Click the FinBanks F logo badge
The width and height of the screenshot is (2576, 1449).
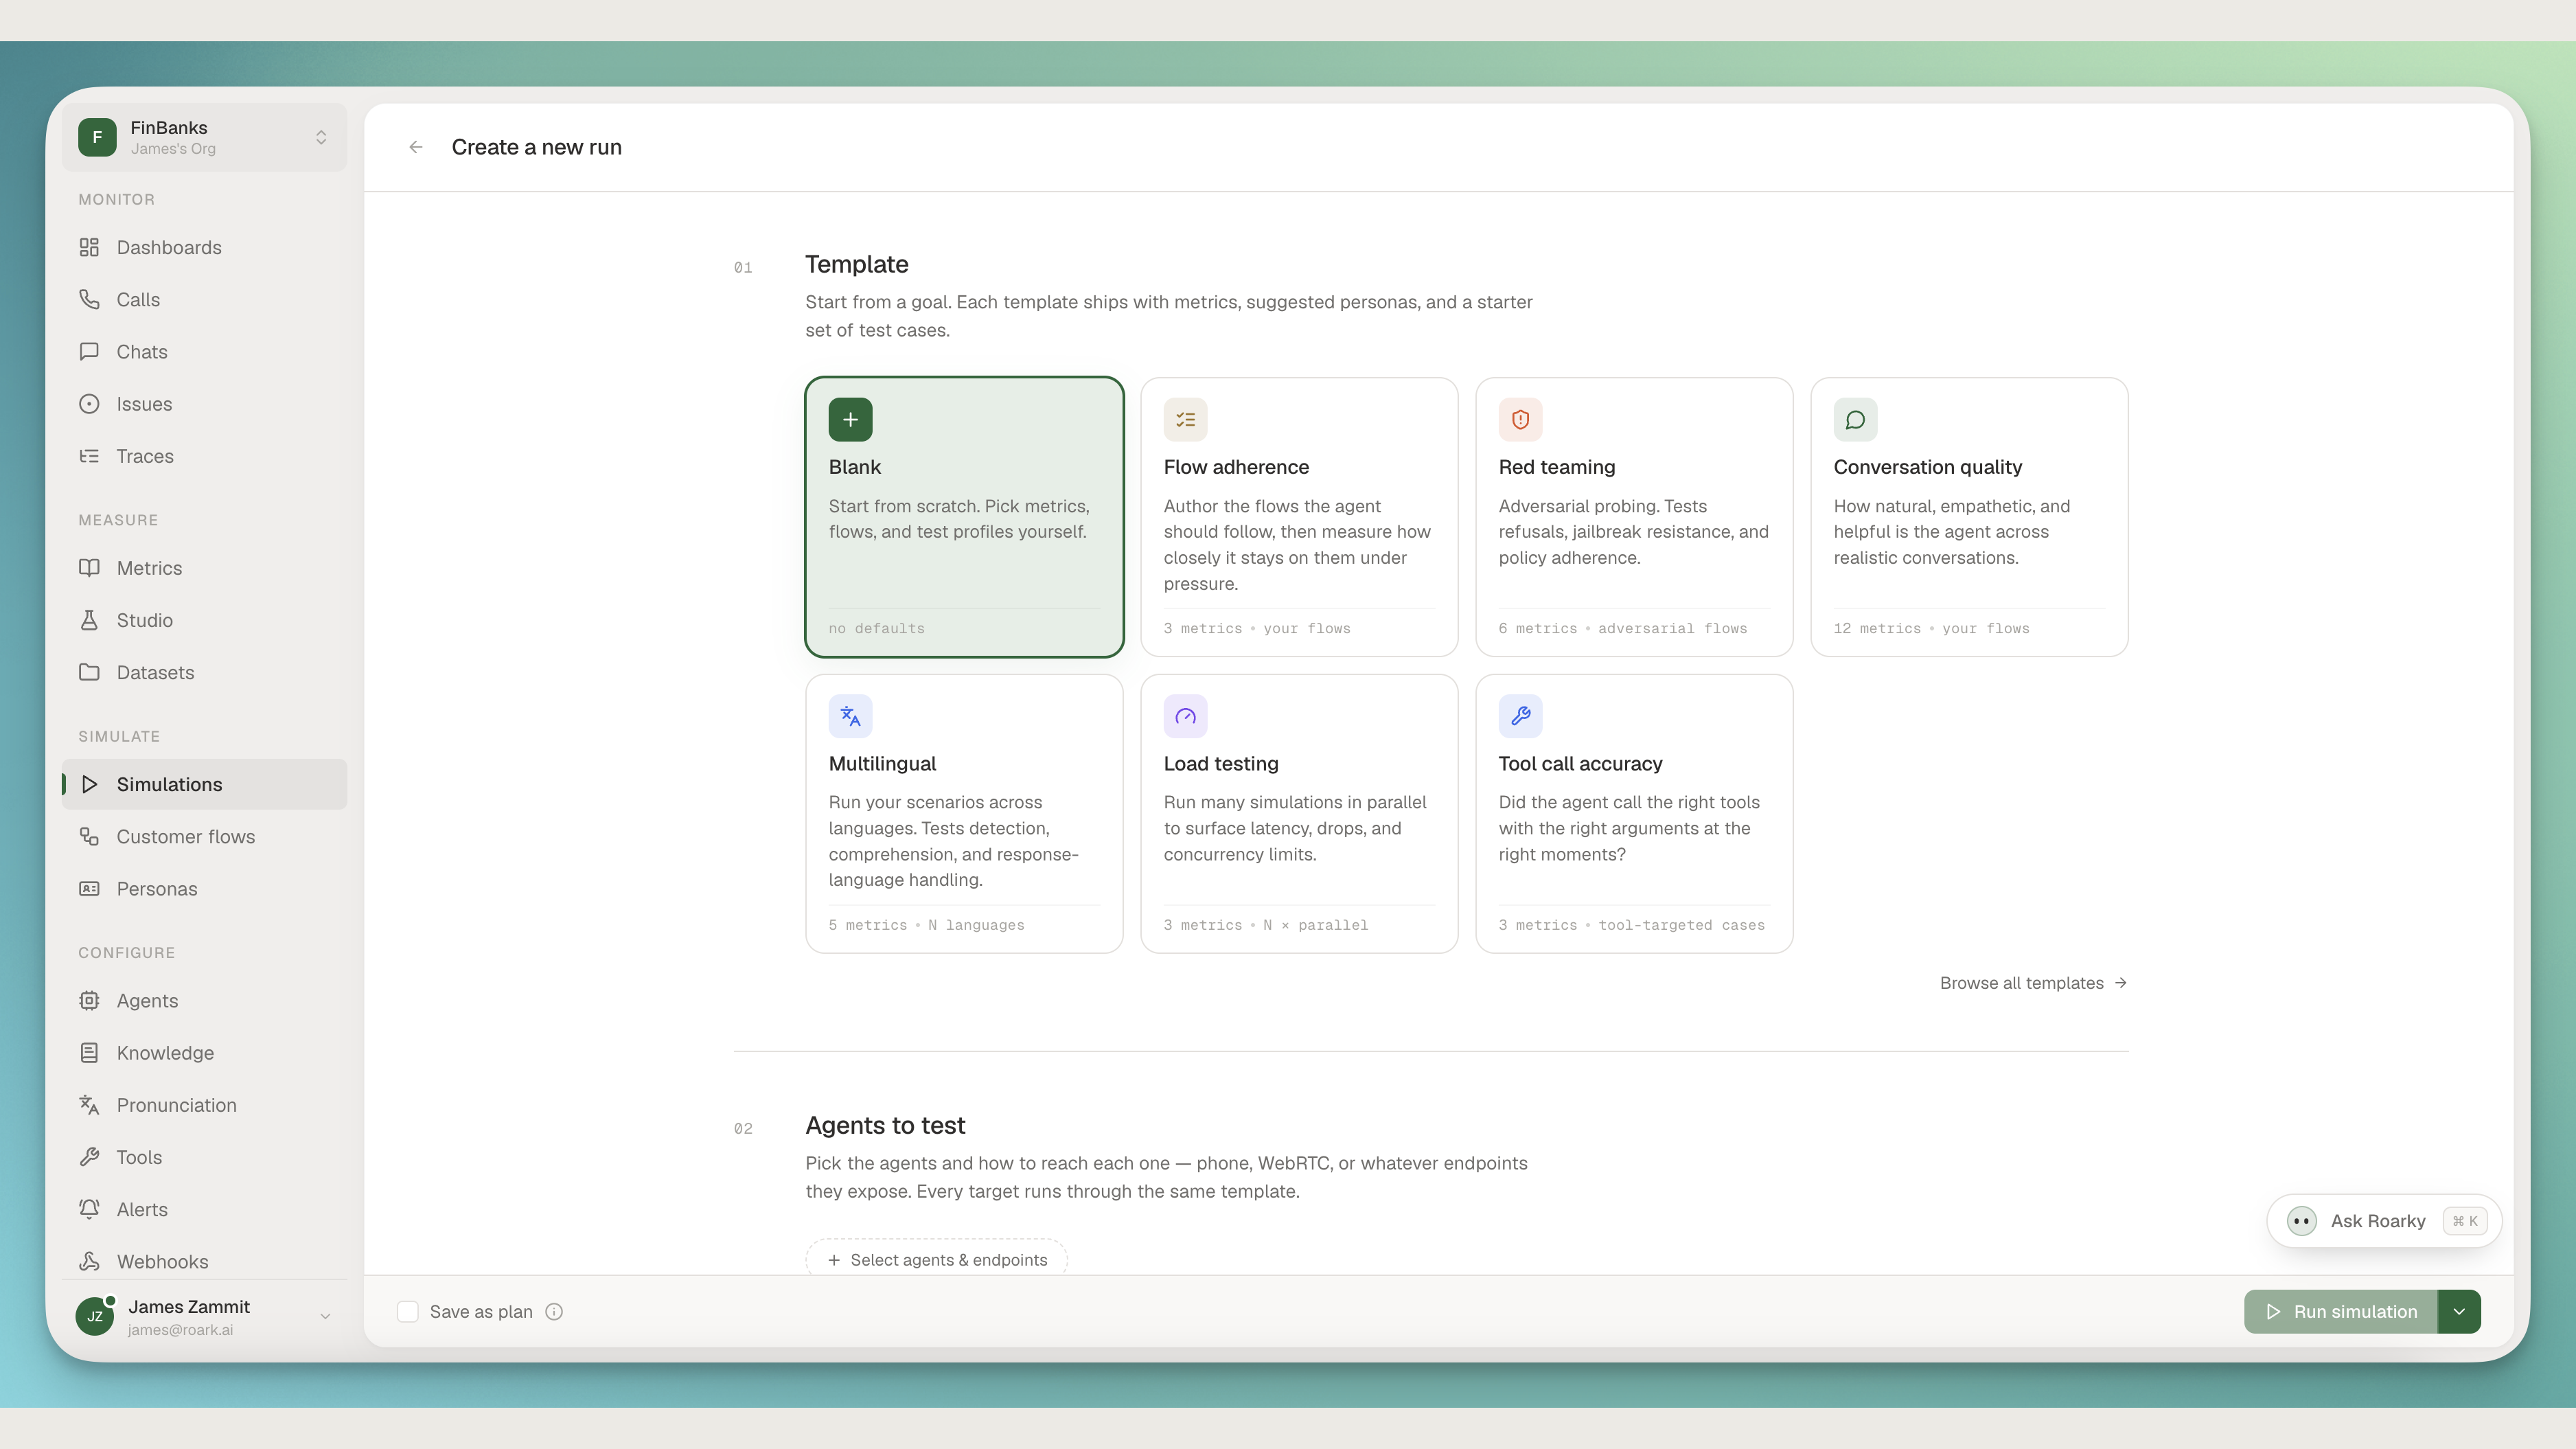point(97,137)
